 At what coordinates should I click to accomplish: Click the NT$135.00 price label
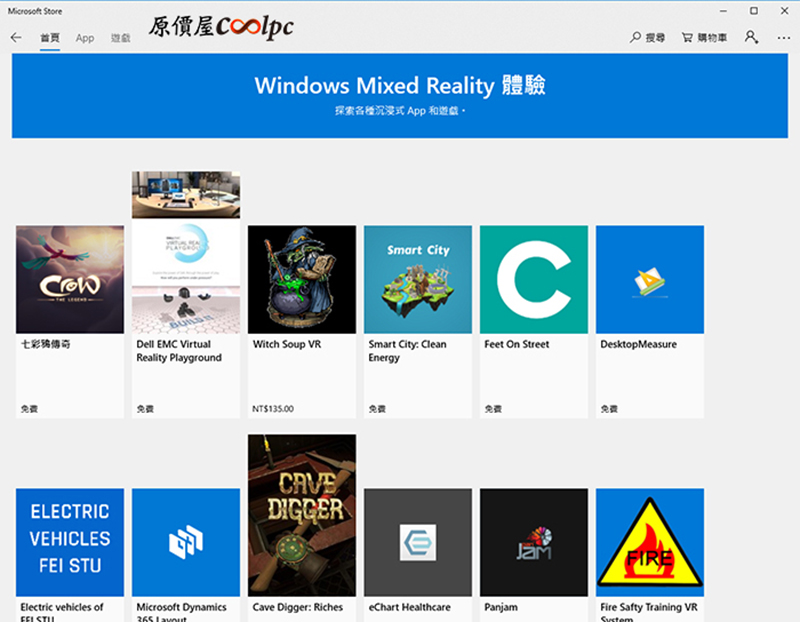[273, 409]
